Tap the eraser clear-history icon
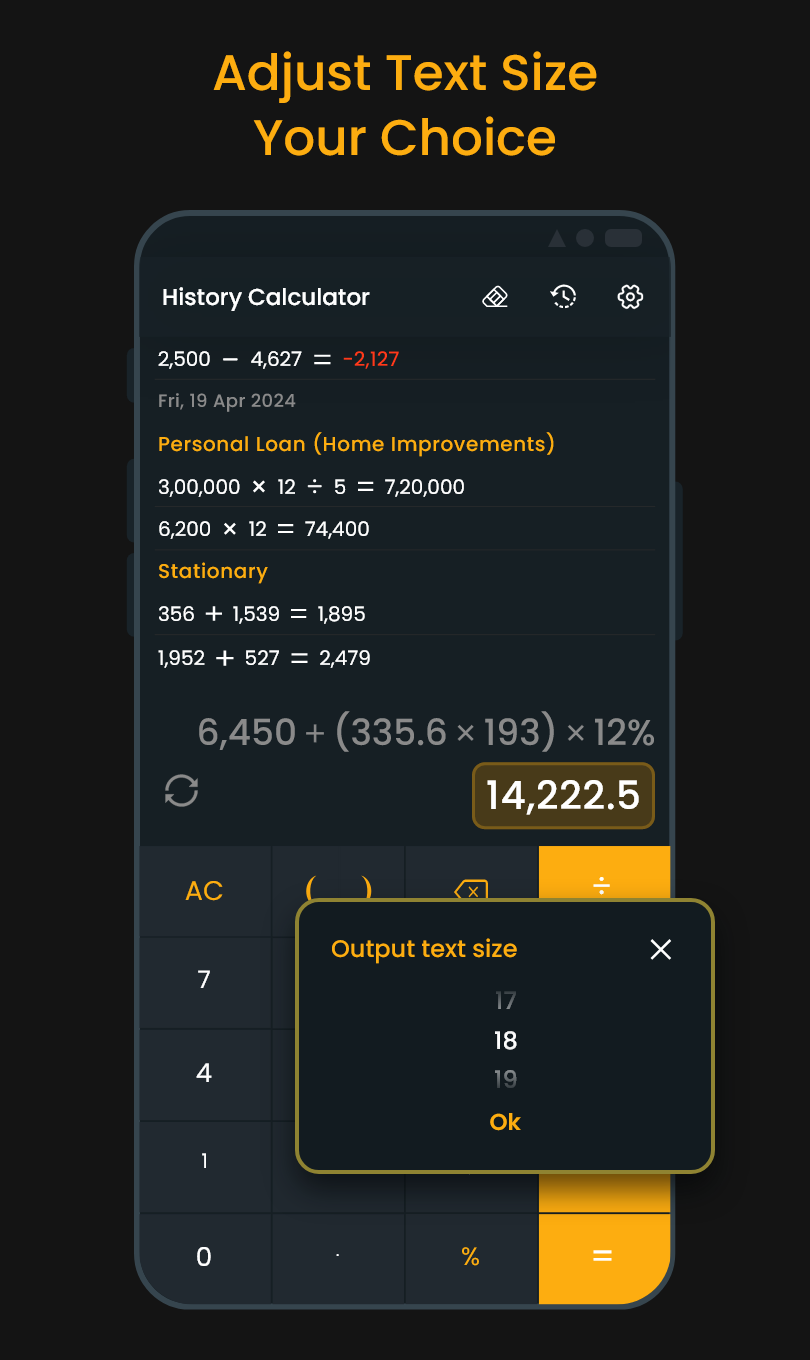This screenshot has height=1360, width=810. [495, 297]
